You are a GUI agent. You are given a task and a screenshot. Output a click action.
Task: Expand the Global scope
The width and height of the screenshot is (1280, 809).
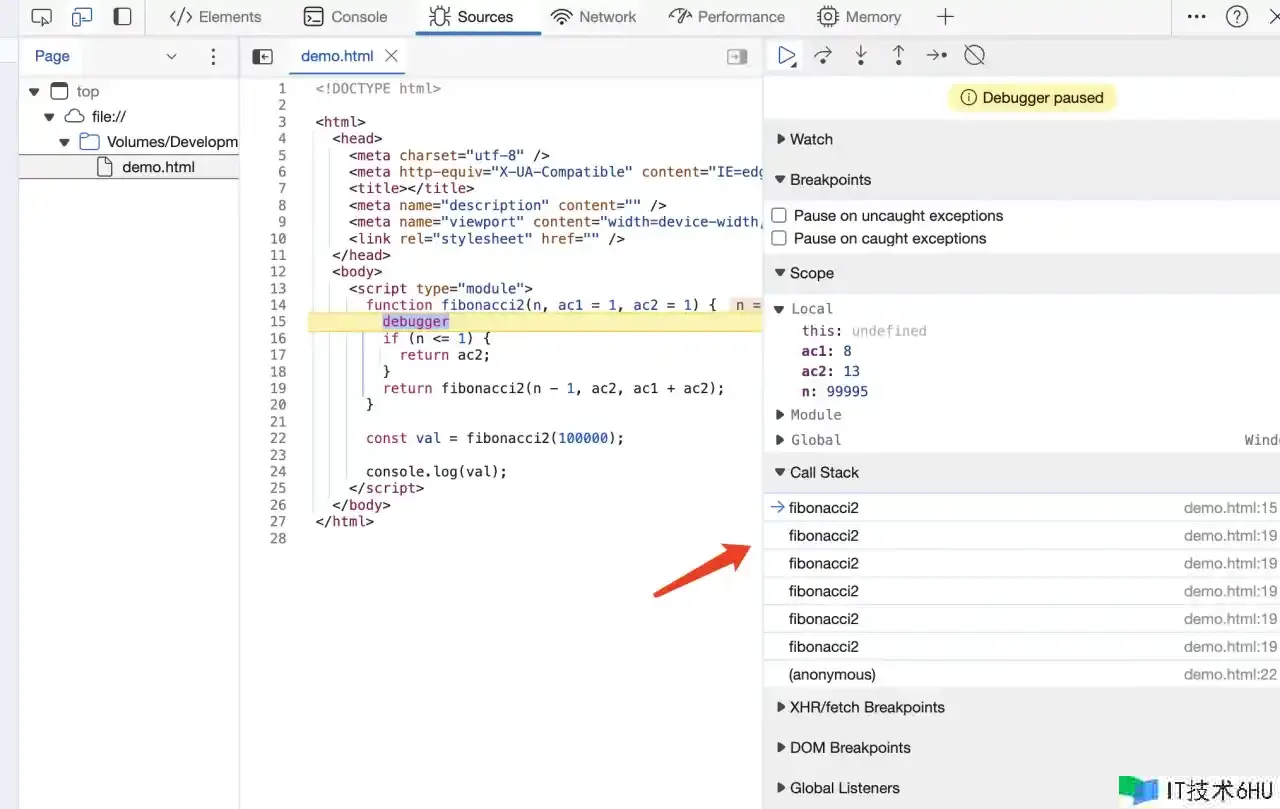pos(780,440)
